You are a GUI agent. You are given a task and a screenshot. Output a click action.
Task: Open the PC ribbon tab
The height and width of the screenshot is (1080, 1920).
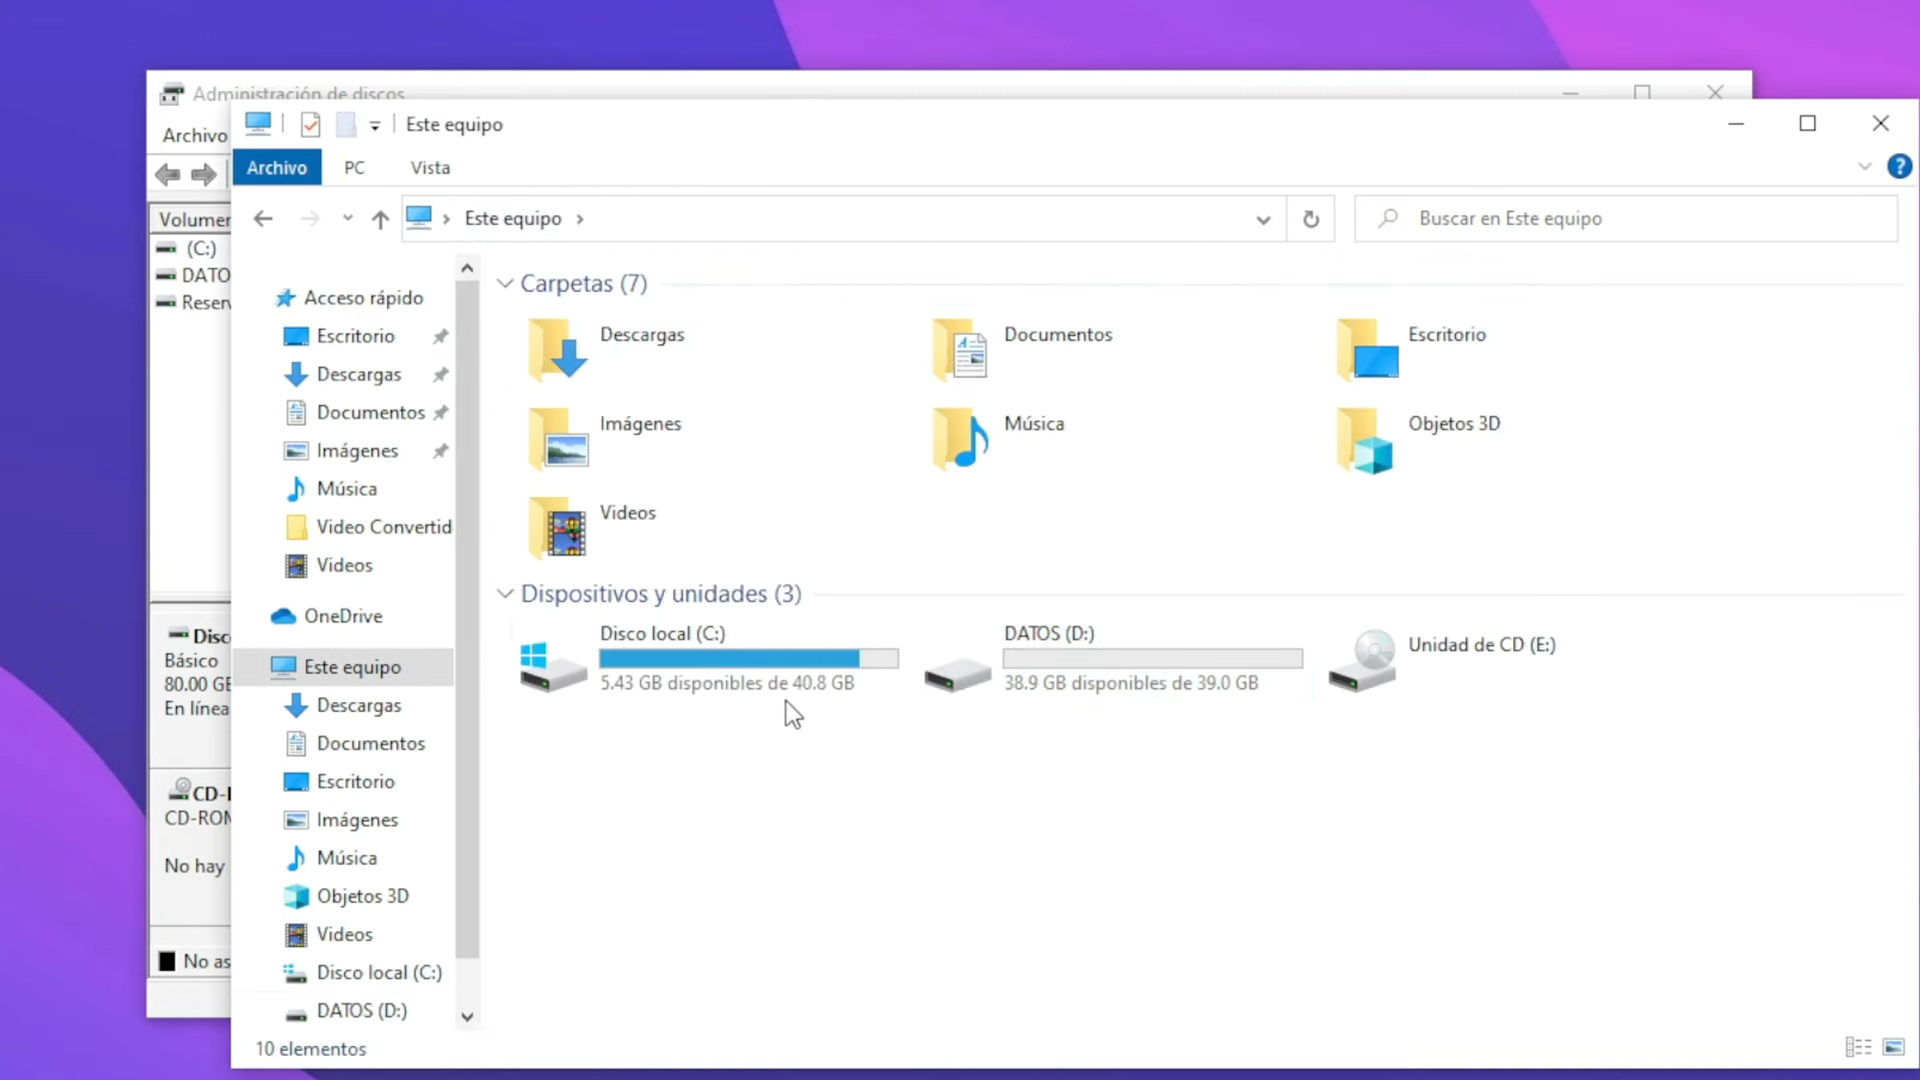[x=355, y=167]
